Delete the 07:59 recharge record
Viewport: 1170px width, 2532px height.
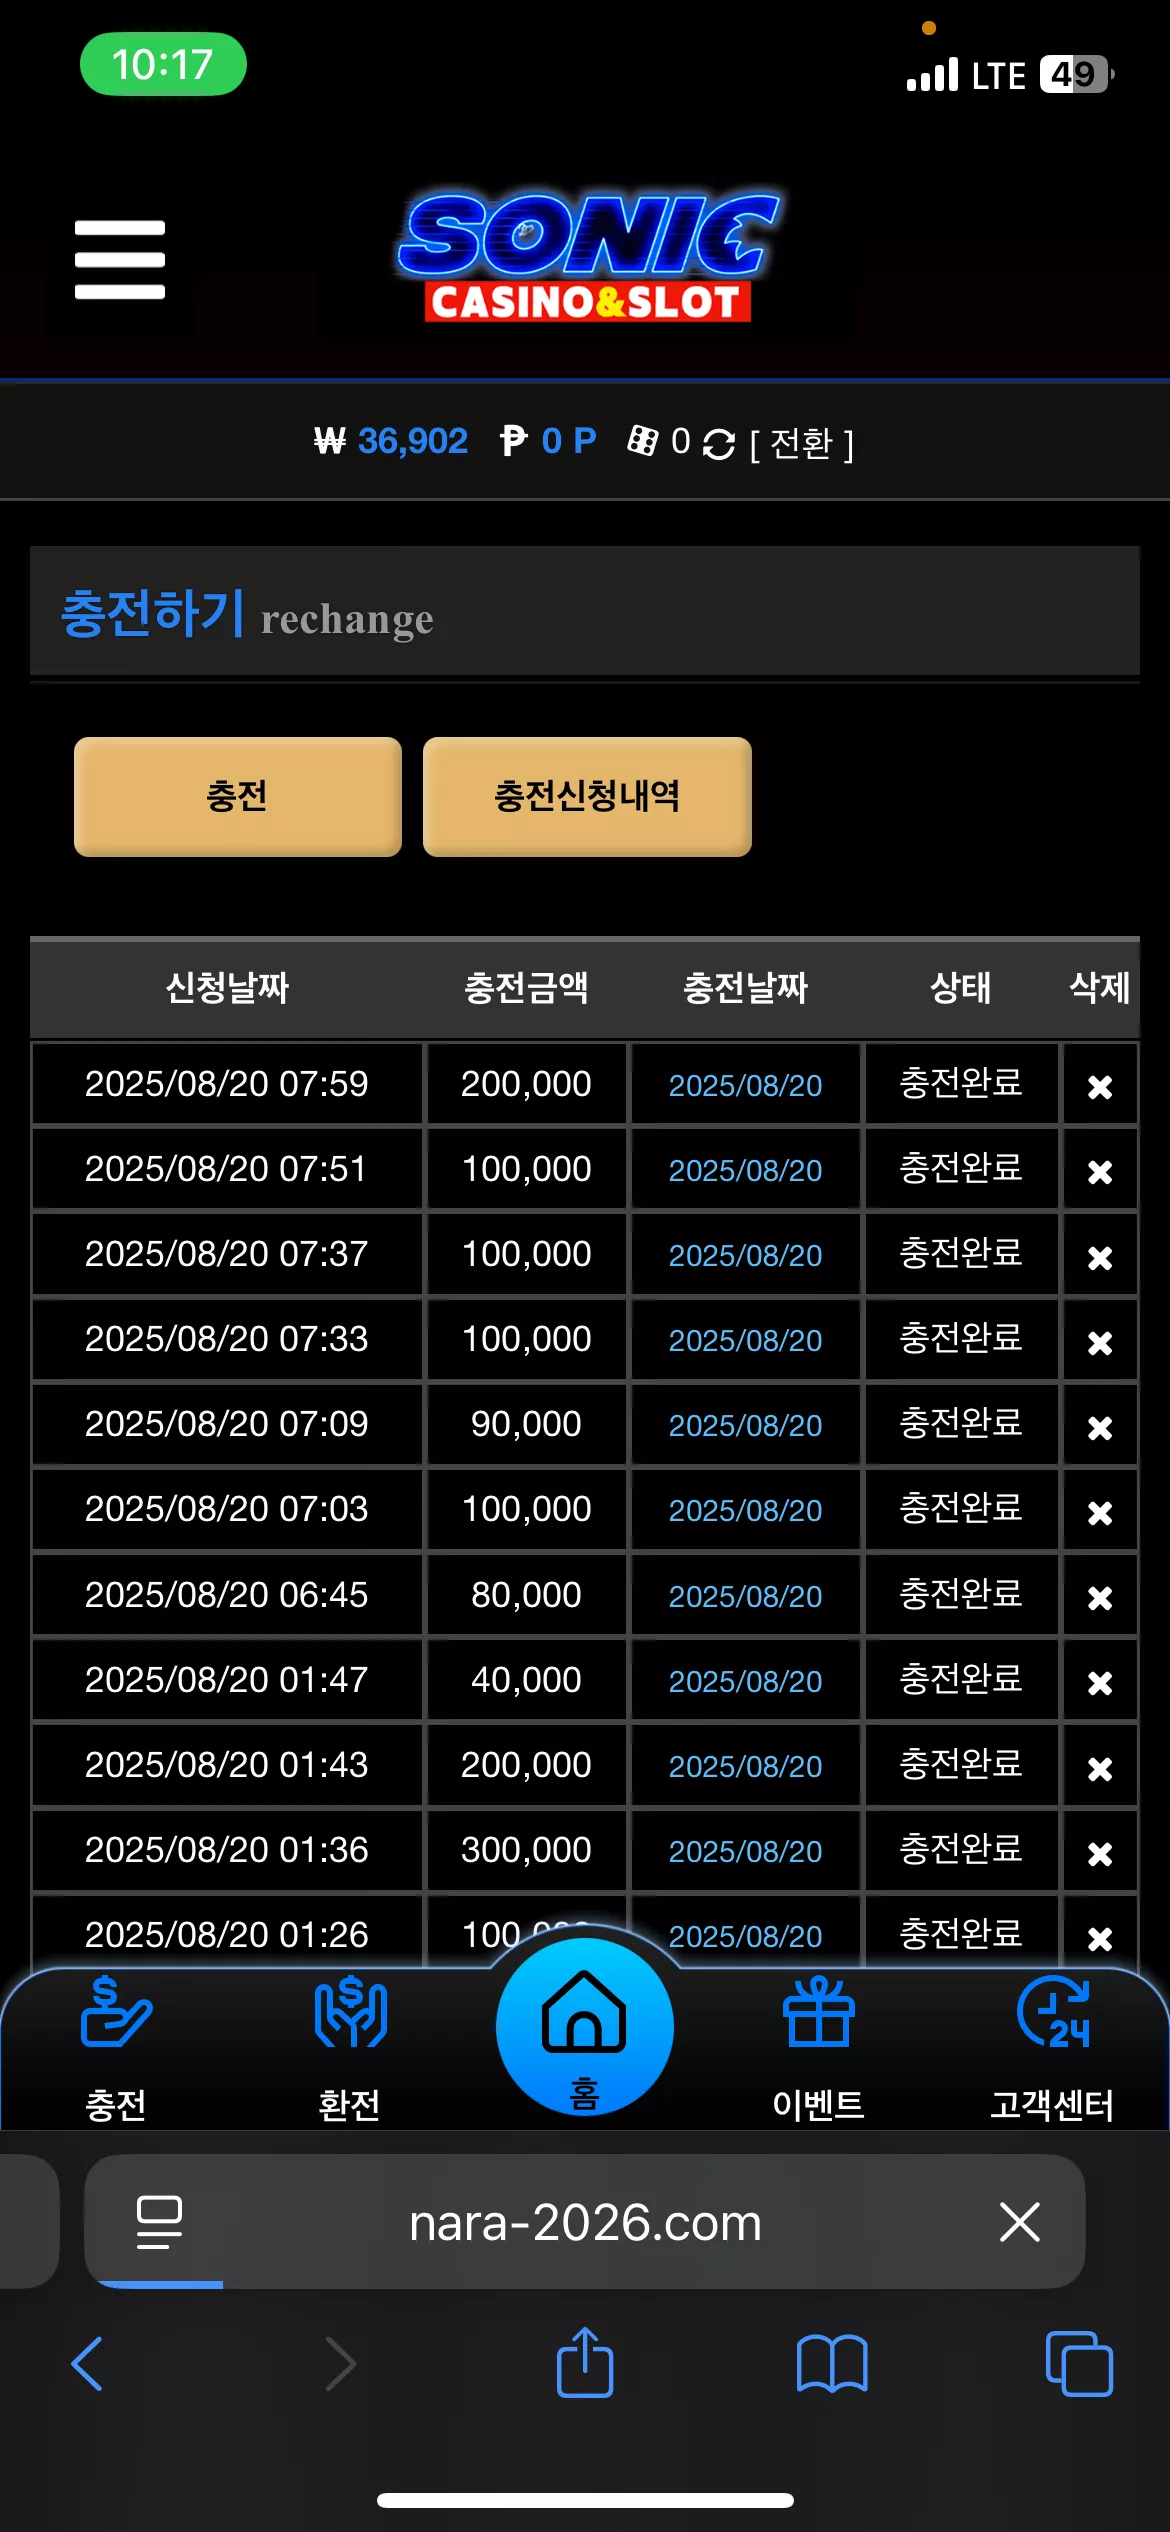[x=1100, y=1086]
